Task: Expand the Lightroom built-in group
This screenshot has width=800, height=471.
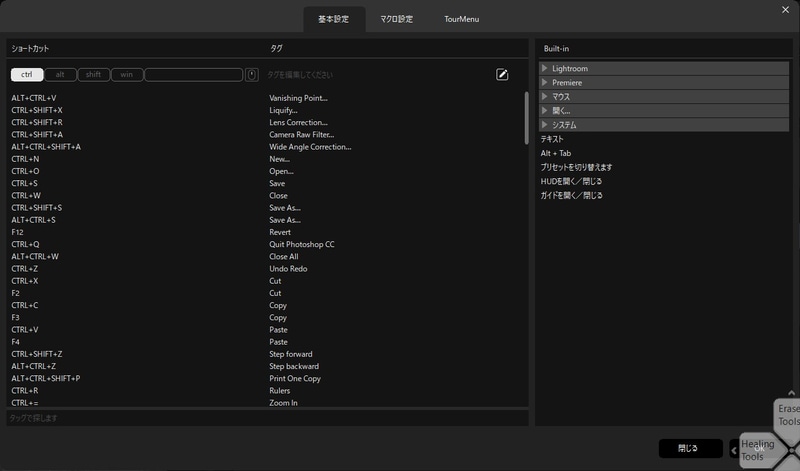Action: (x=664, y=68)
